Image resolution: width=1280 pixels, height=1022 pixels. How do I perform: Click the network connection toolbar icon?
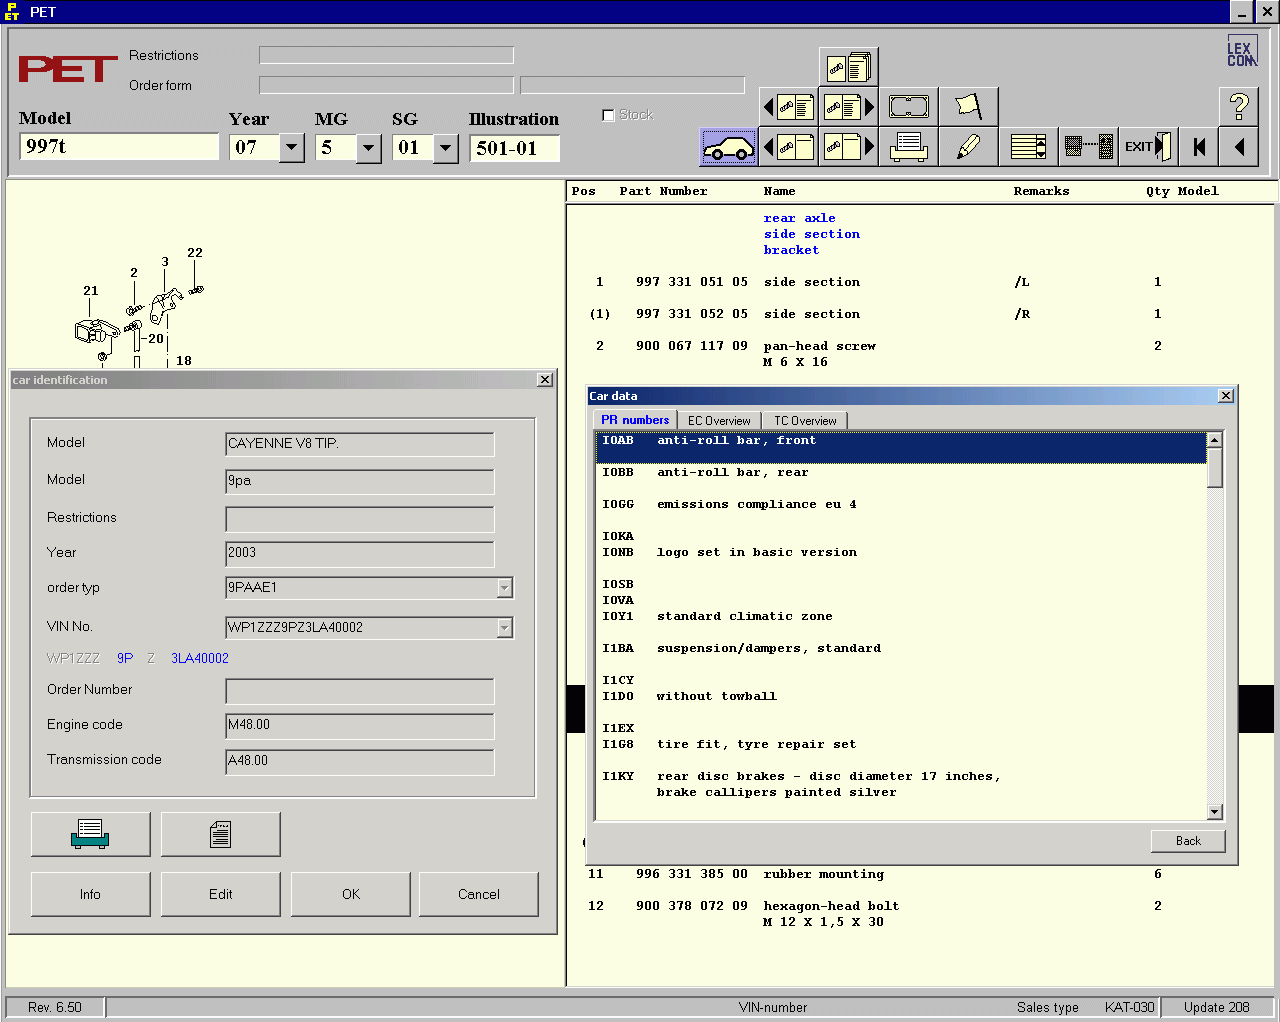tap(1088, 147)
